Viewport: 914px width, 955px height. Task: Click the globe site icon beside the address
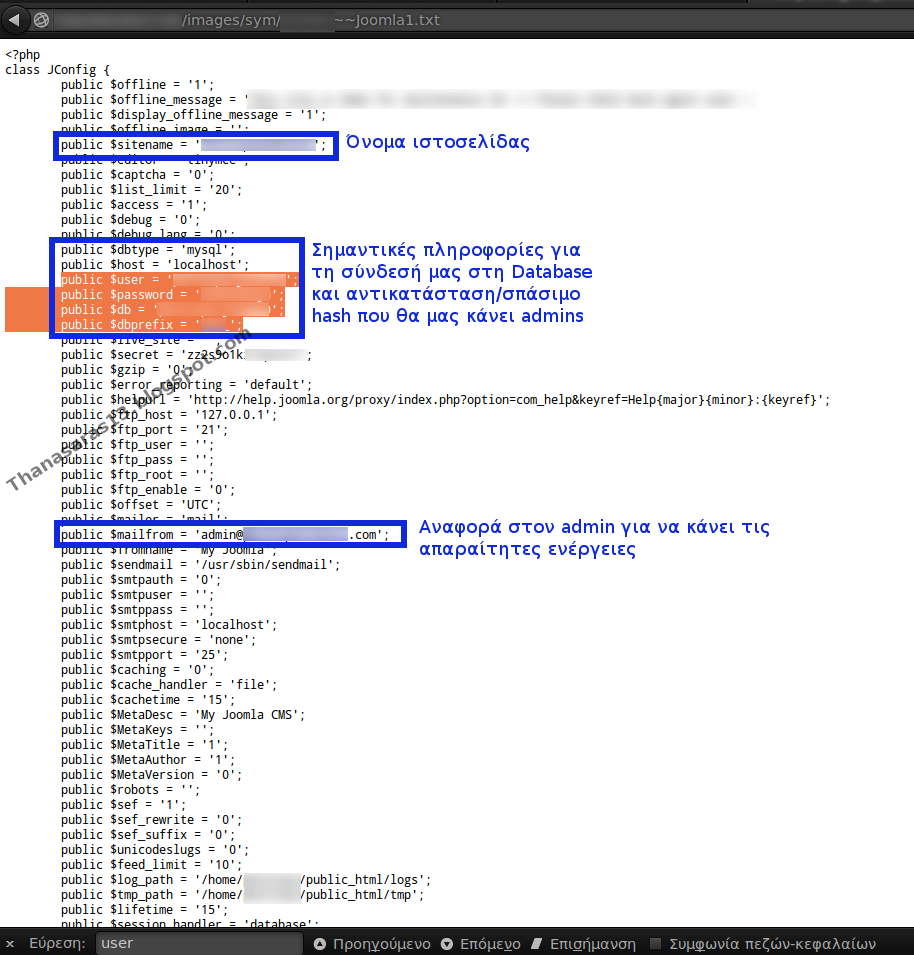coord(41,18)
